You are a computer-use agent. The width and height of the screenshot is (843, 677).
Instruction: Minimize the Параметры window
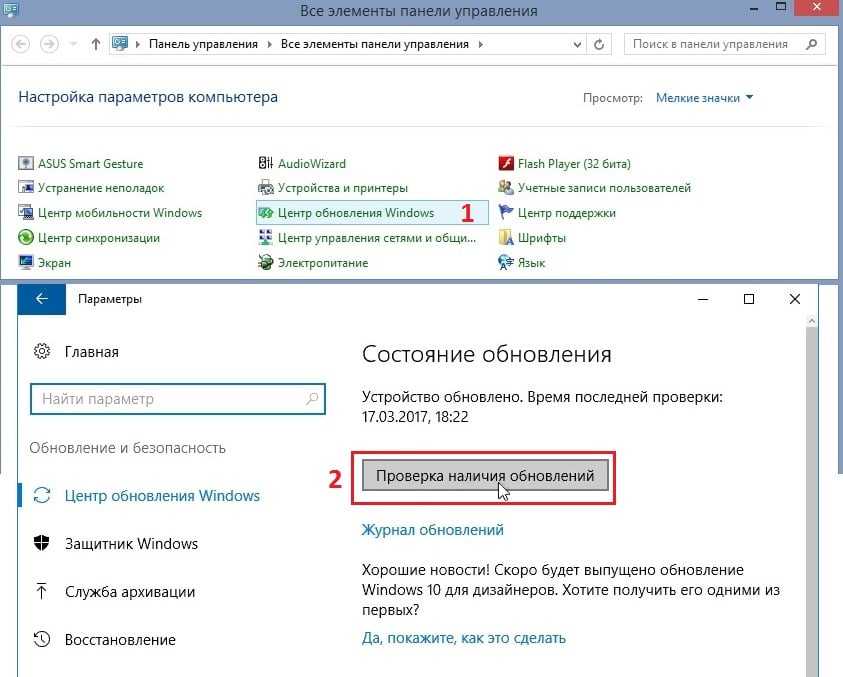[703, 299]
